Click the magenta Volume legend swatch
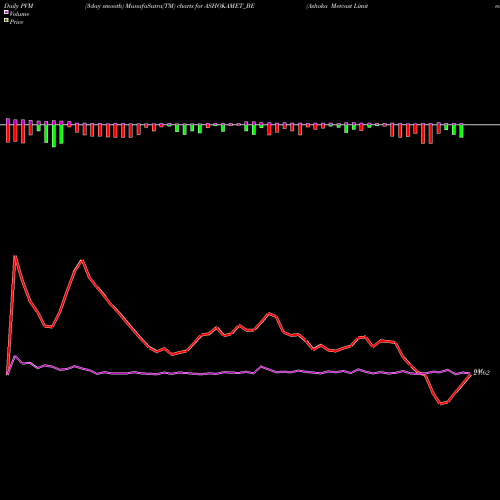 coord(6,12)
